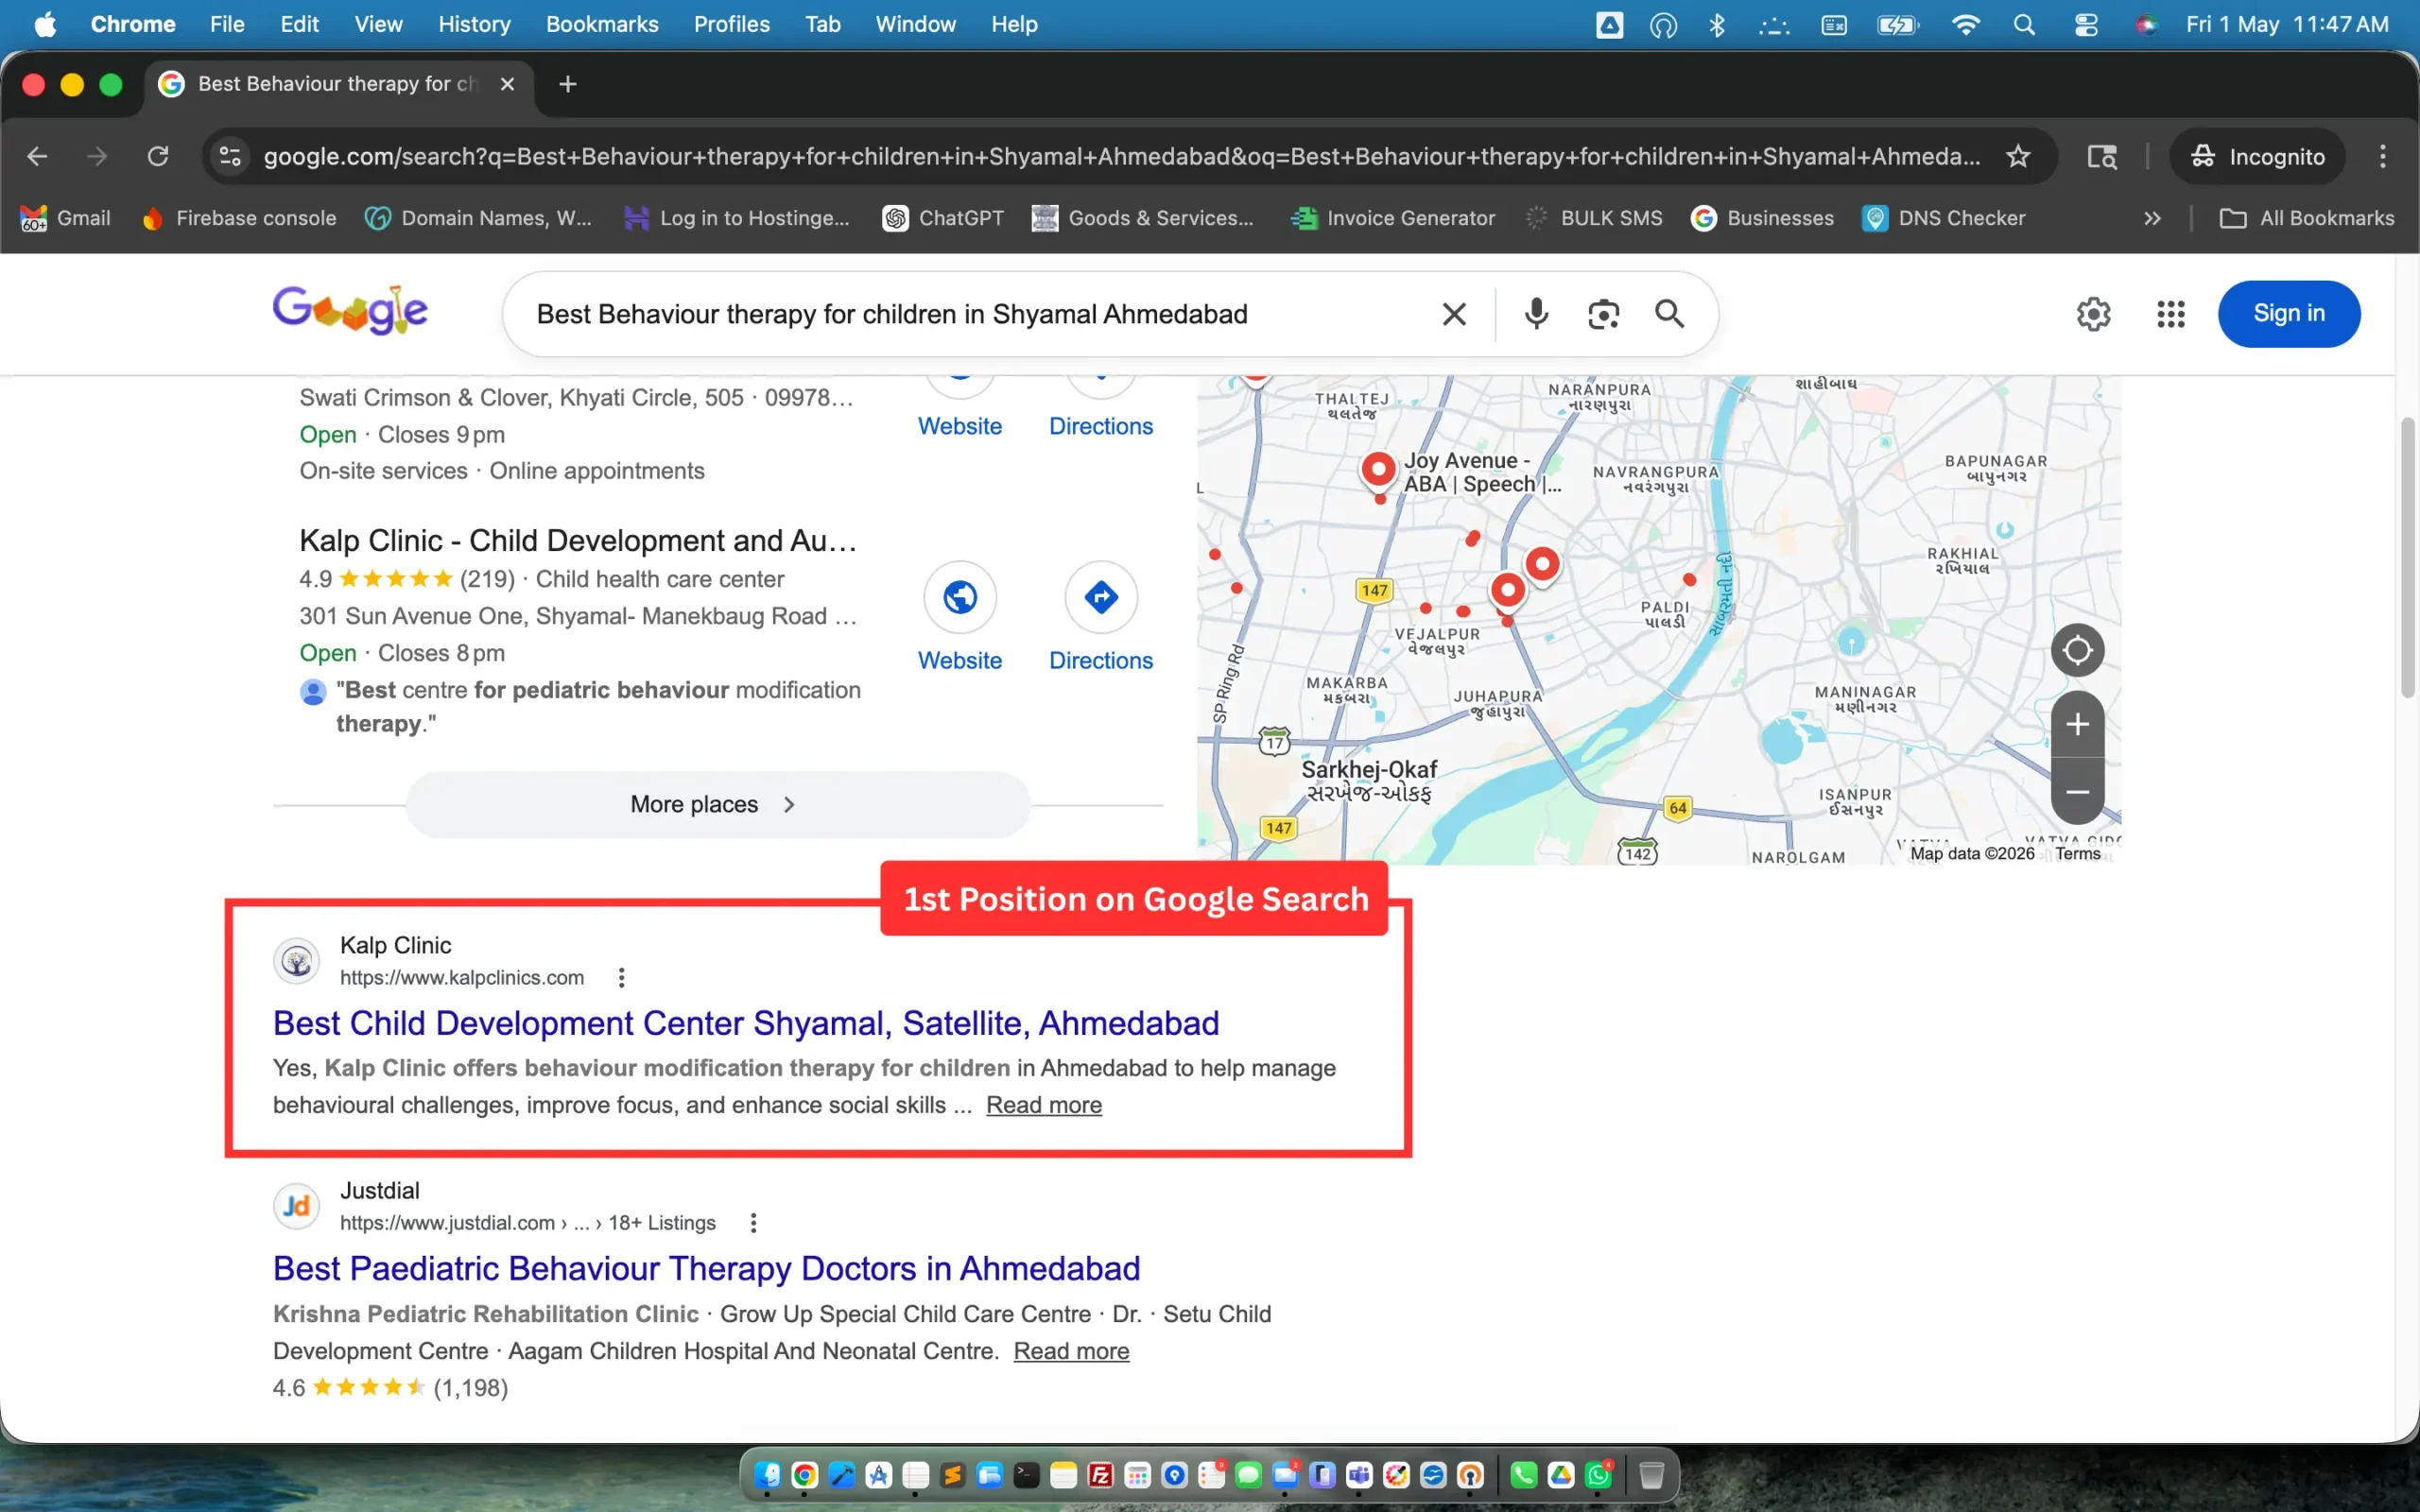
Task: Open the BULK SMS bookmark
Action: (1593, 218)
